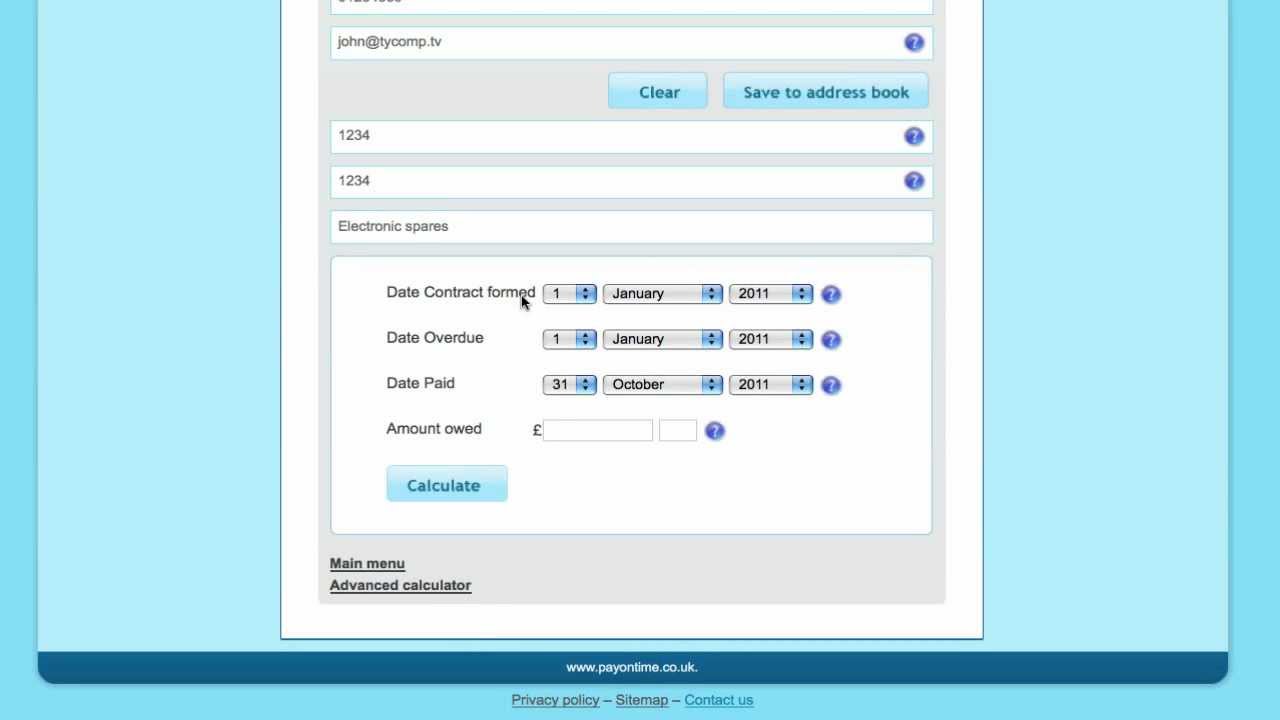Open help icon for Date Contract formed

(831, 294)
